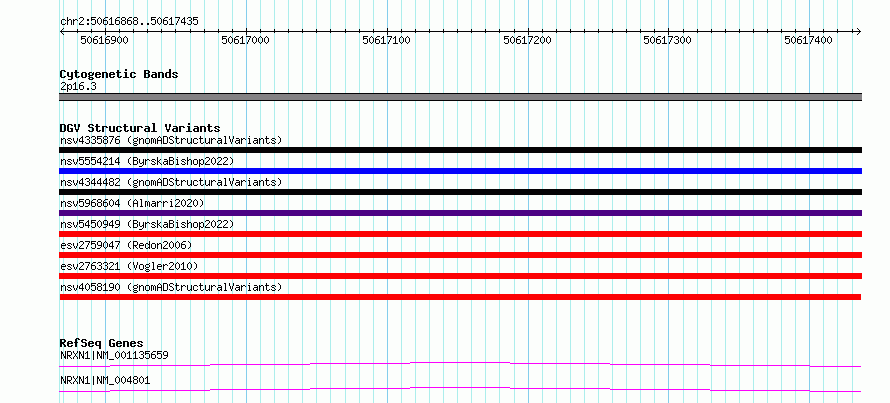Select the NRXN1|NM_001135659 transcript label
890x403 pixels.
pyautogui.click(x=114, y=356)
